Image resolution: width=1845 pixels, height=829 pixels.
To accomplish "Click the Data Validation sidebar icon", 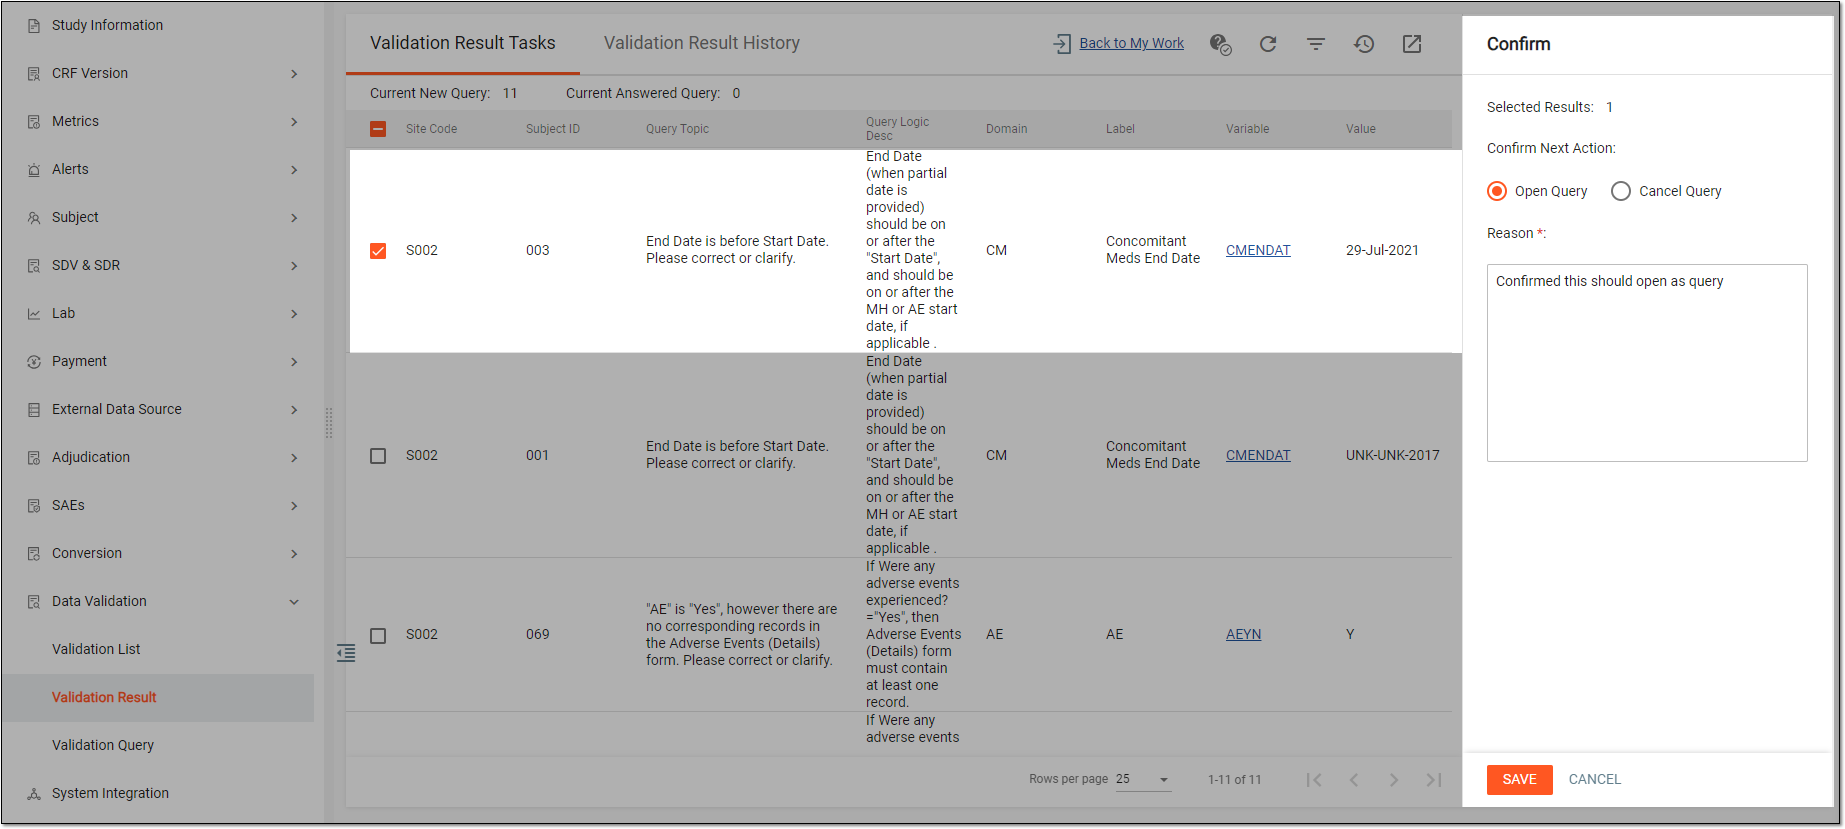I will 34,602.
